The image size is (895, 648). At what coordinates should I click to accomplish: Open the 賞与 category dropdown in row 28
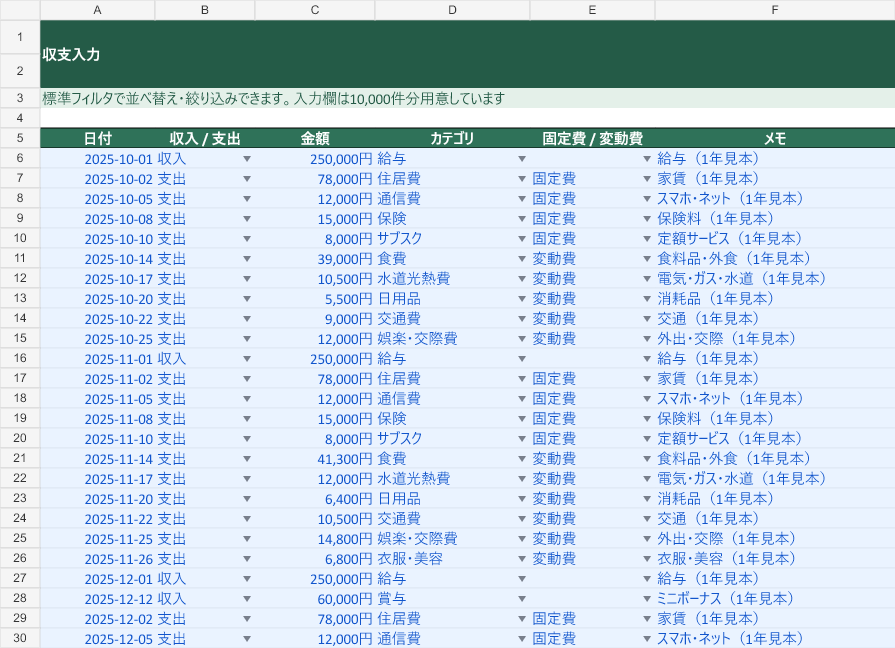(522, 599)
